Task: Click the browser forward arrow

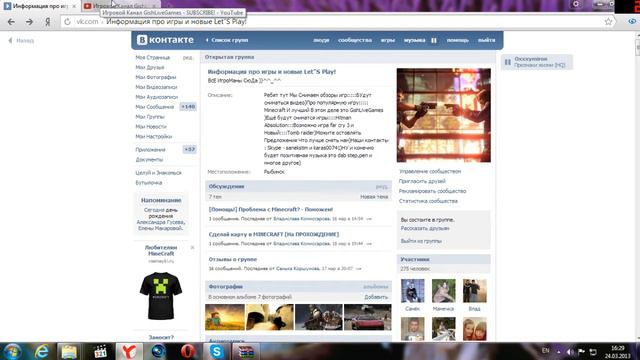Action: click(29, 22)
